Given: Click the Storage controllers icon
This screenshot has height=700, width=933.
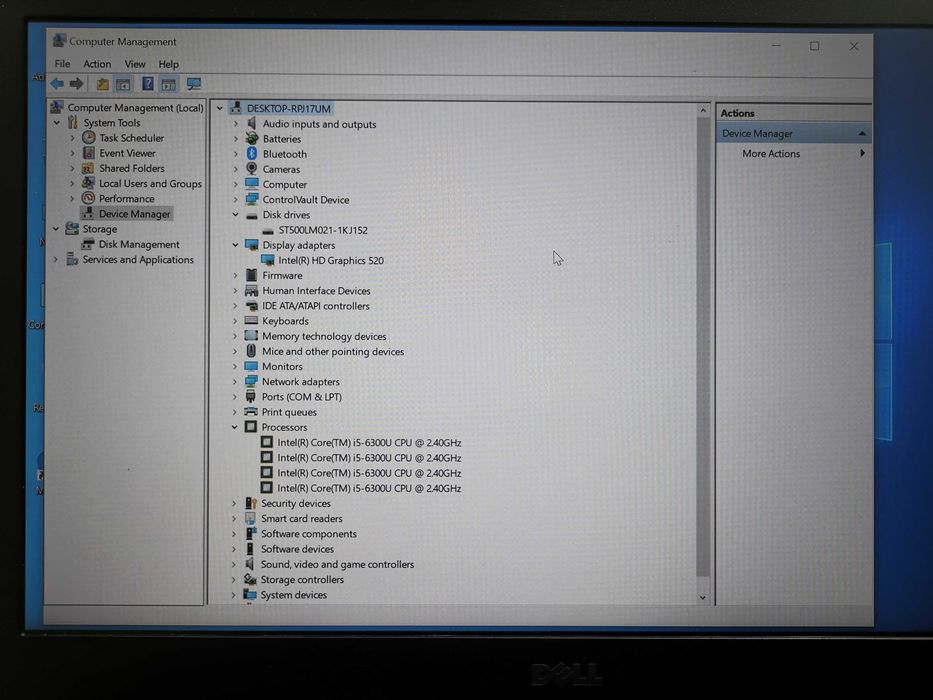Looking at the screenshot, I should [250, 579].
